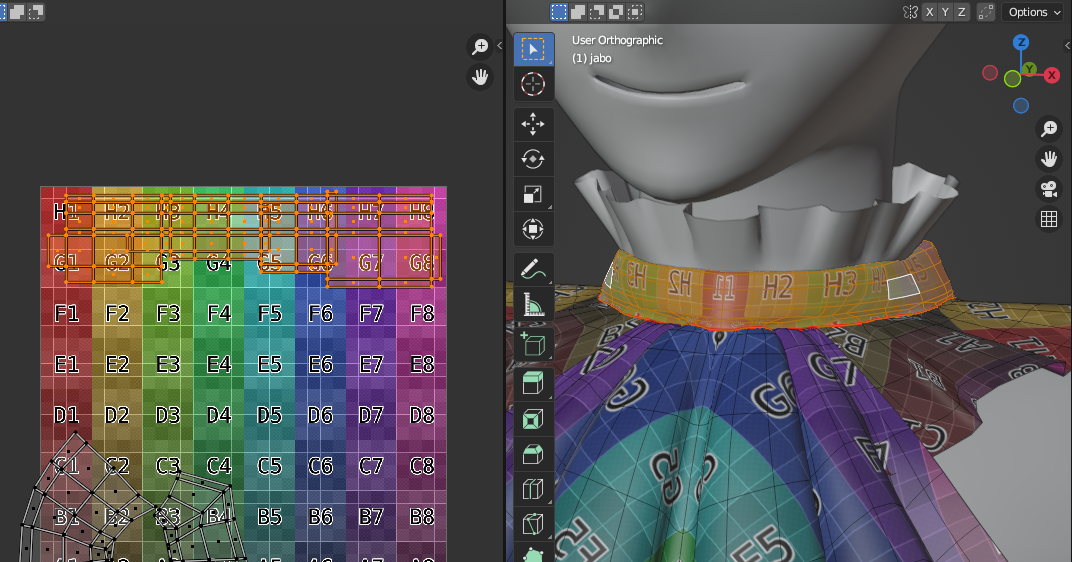This screenshot has width=1072, height=562.
Task: Choose the Move tool
Action: point(533,124)
